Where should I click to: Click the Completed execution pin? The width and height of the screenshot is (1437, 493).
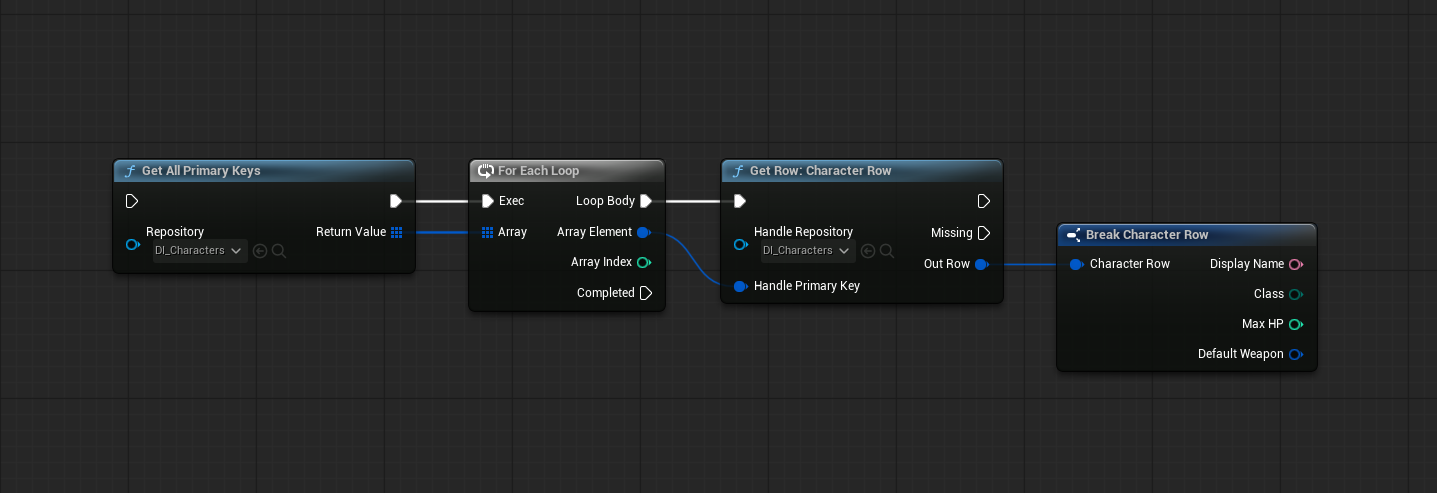646,293
